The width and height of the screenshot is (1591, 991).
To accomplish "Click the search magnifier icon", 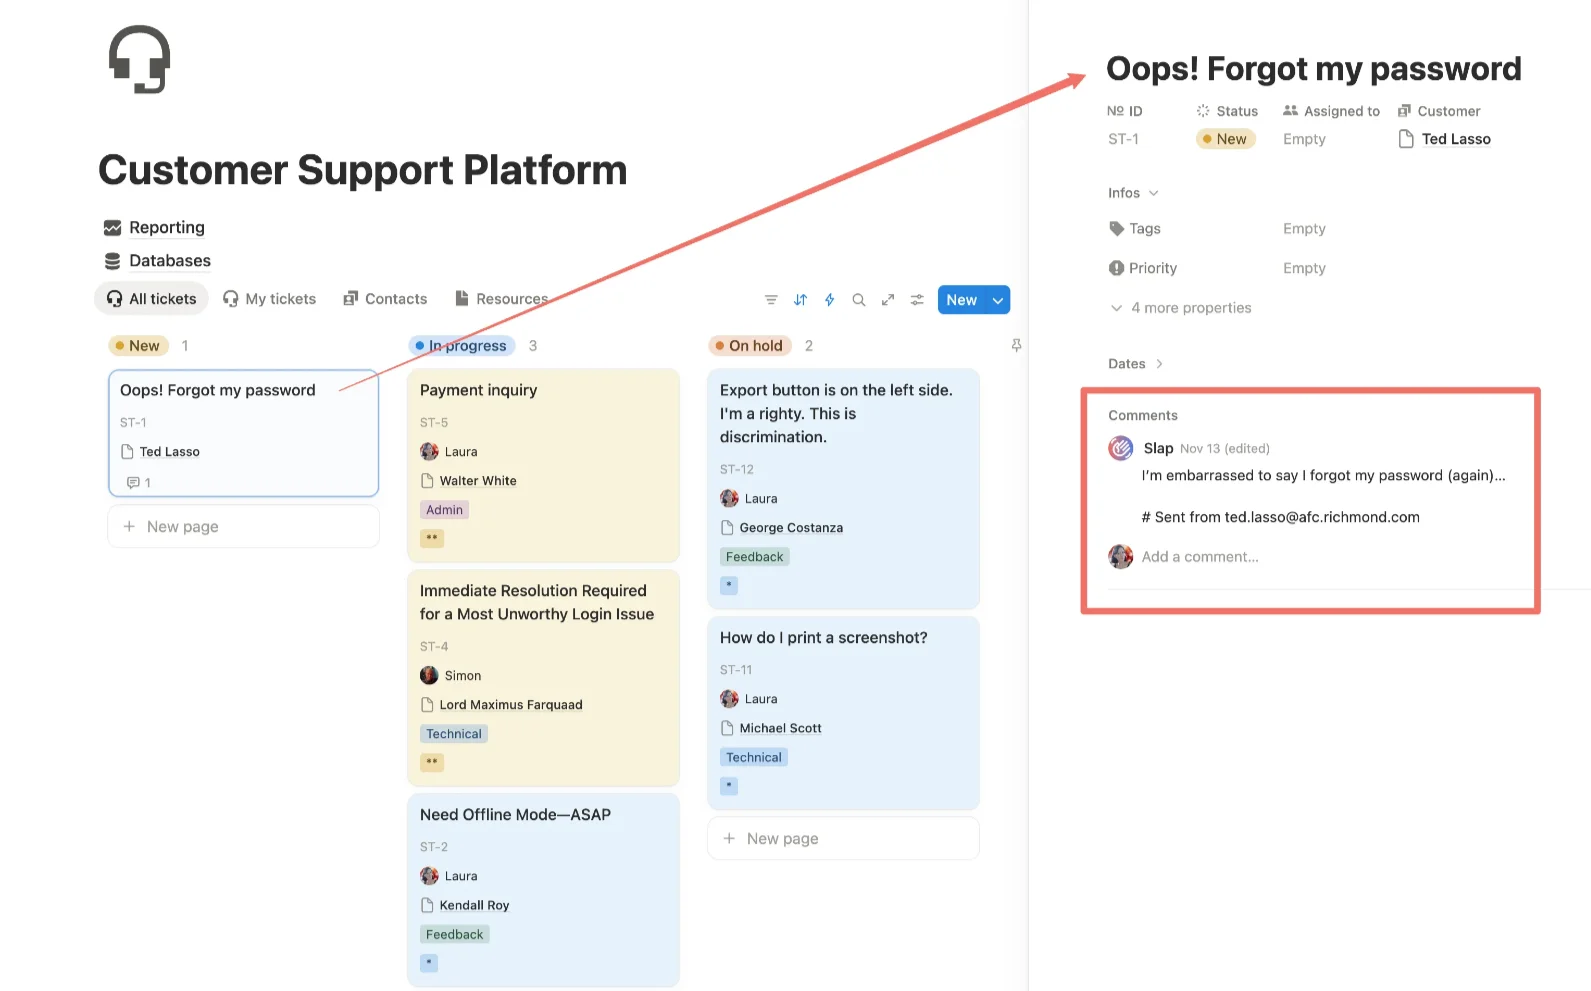I will [859, 299].
